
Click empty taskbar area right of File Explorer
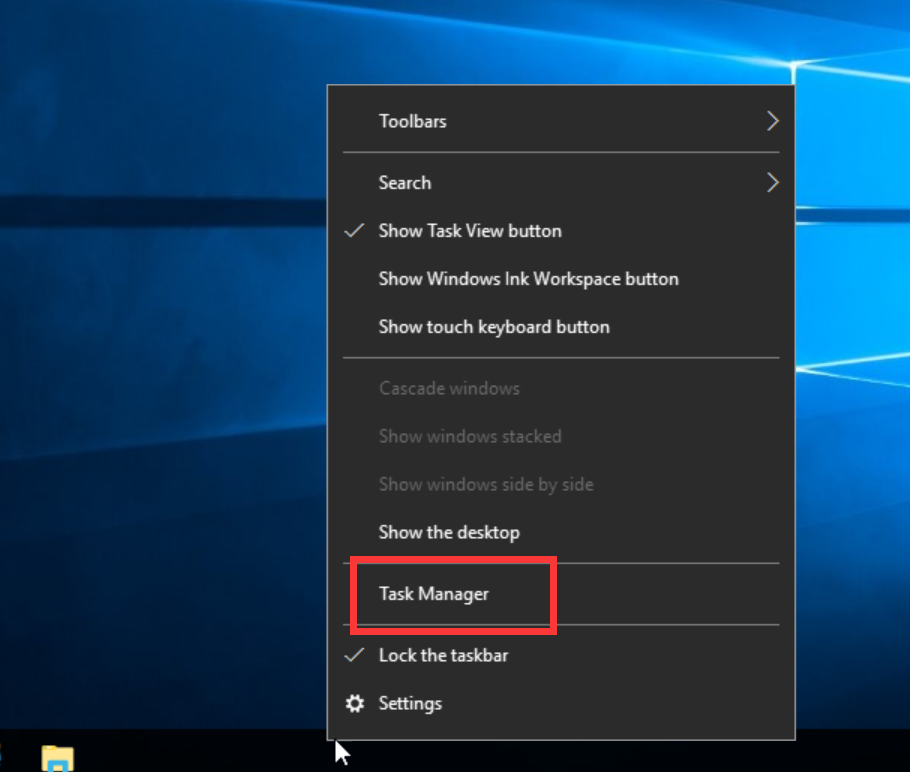click(x=200, y=755)
